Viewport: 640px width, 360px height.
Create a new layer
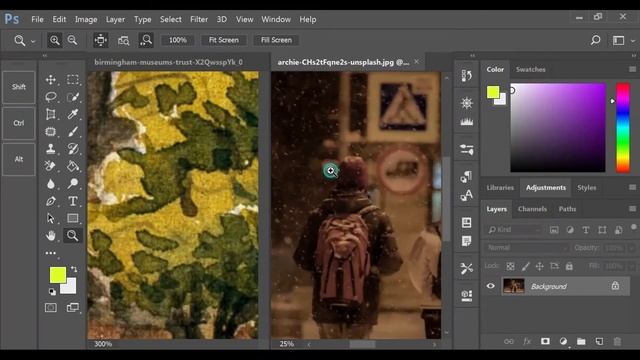pyautogui.click(x=599, y=341)
